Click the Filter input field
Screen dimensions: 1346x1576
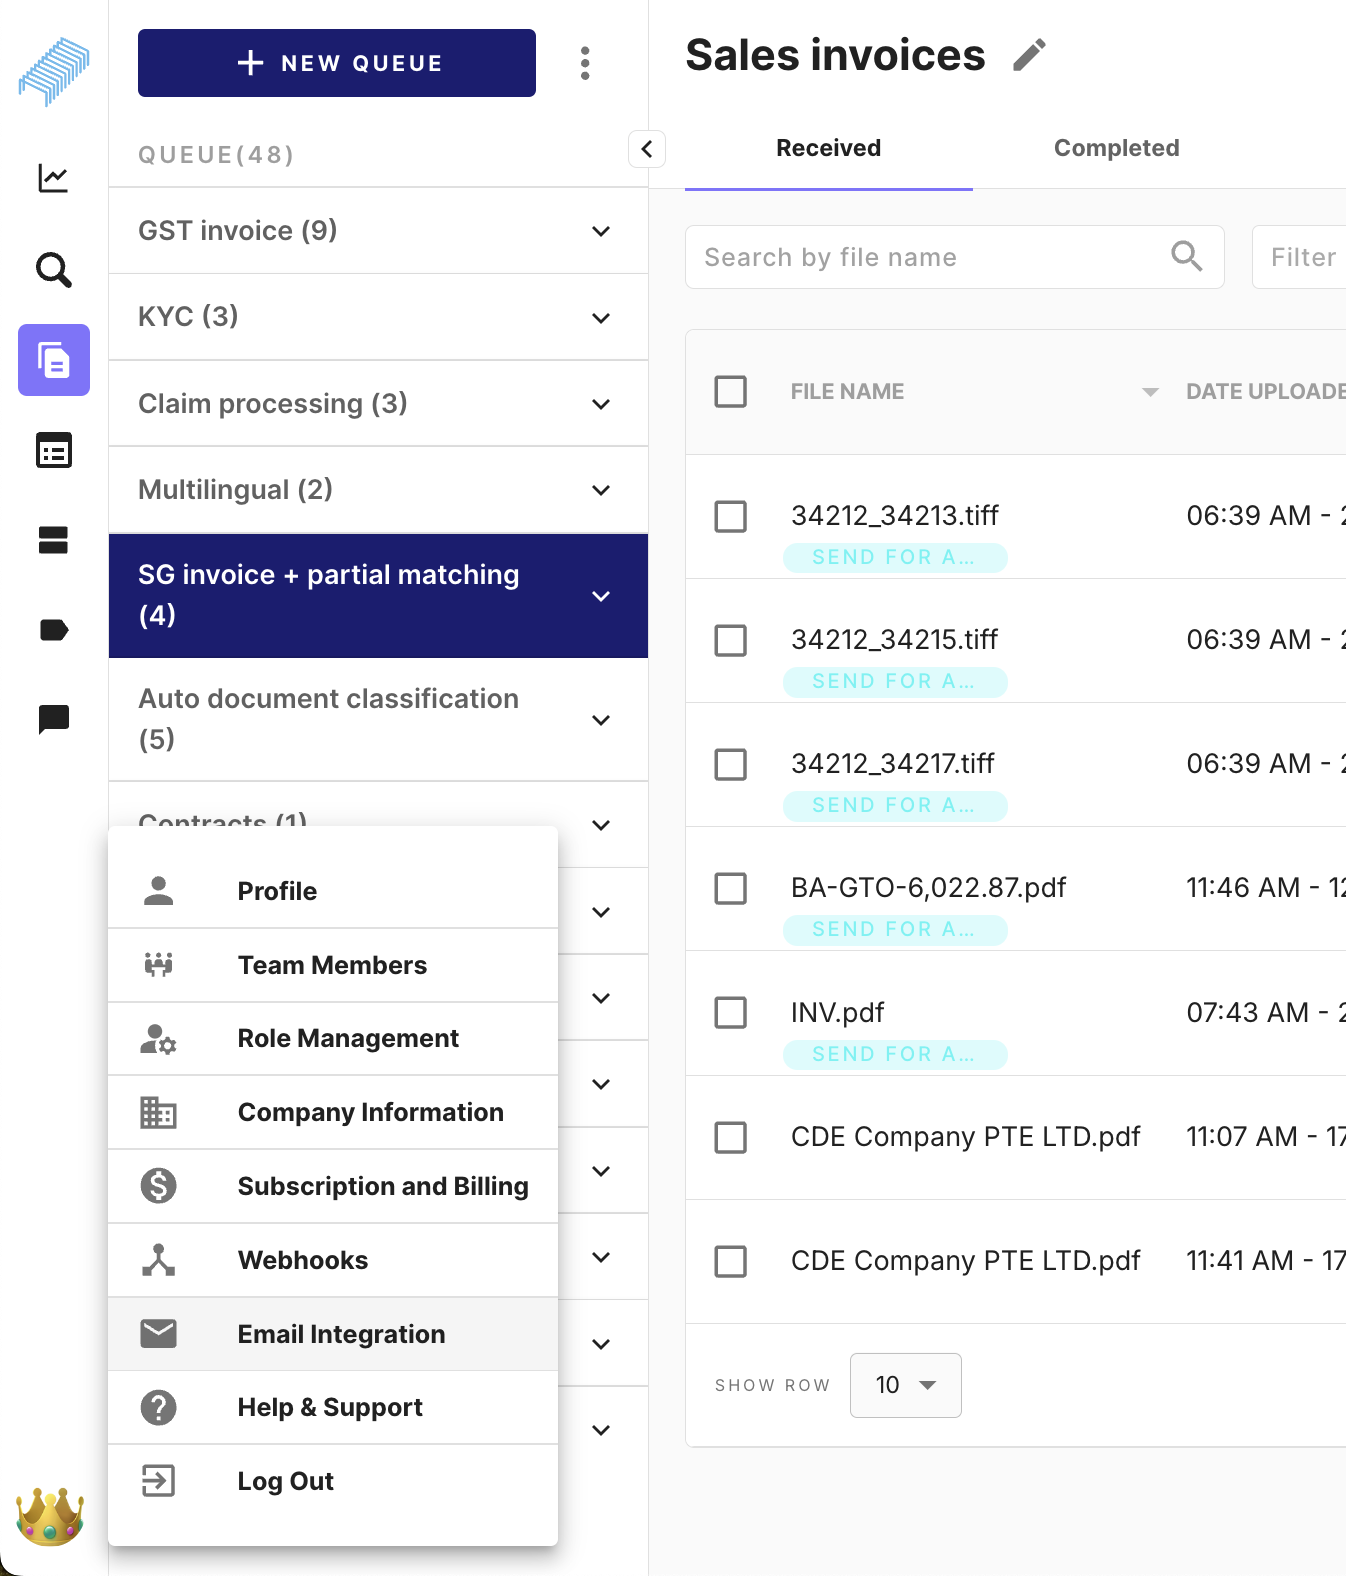[1300, 257]
